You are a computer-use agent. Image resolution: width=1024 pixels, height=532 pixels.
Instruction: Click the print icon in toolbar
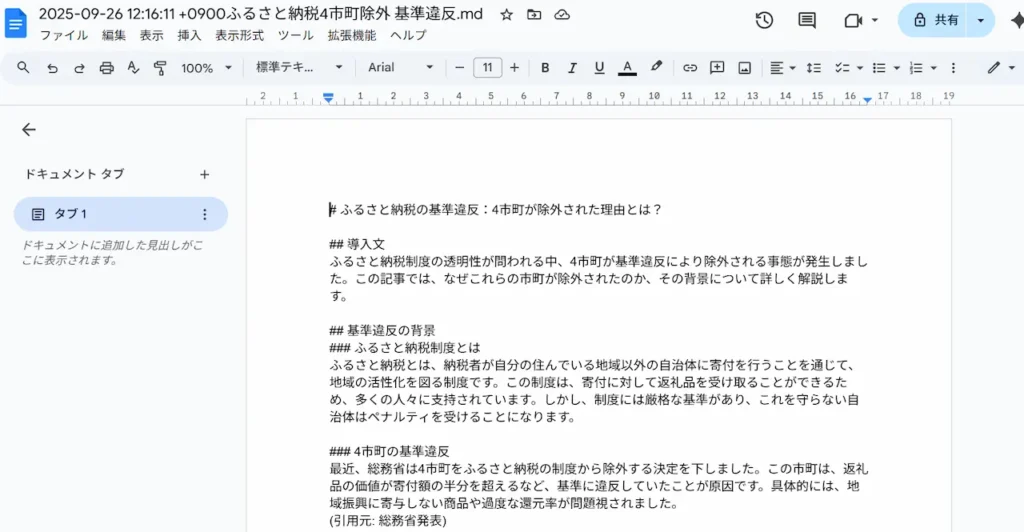click(x=106, y=68)
